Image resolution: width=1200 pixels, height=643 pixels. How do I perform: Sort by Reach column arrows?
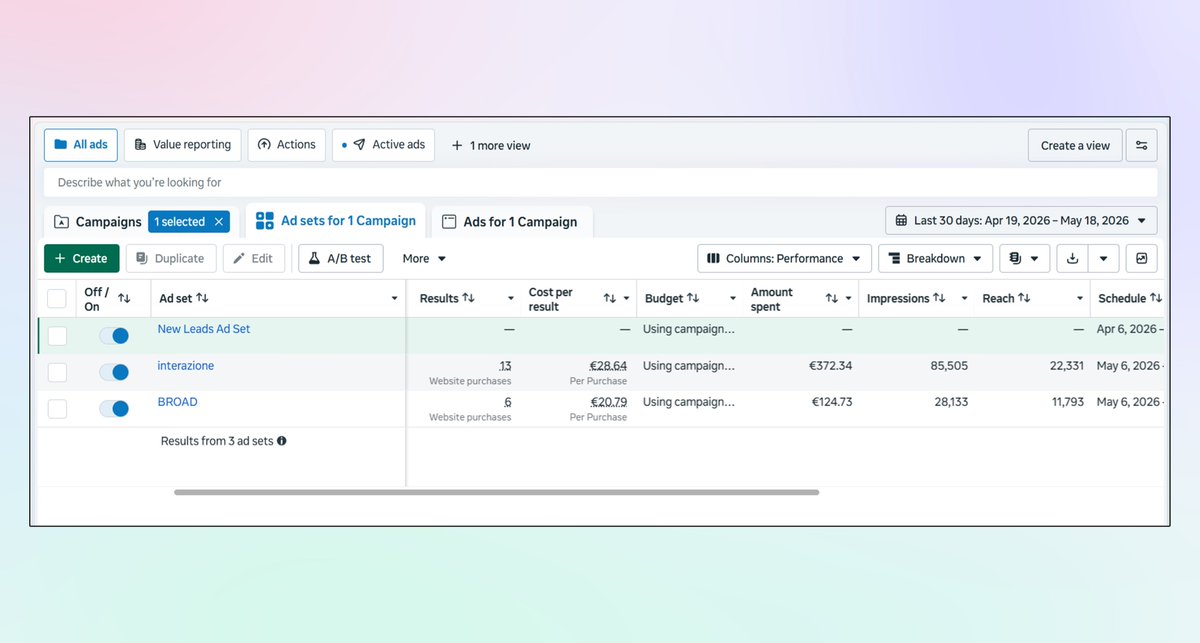(1025, 298)
